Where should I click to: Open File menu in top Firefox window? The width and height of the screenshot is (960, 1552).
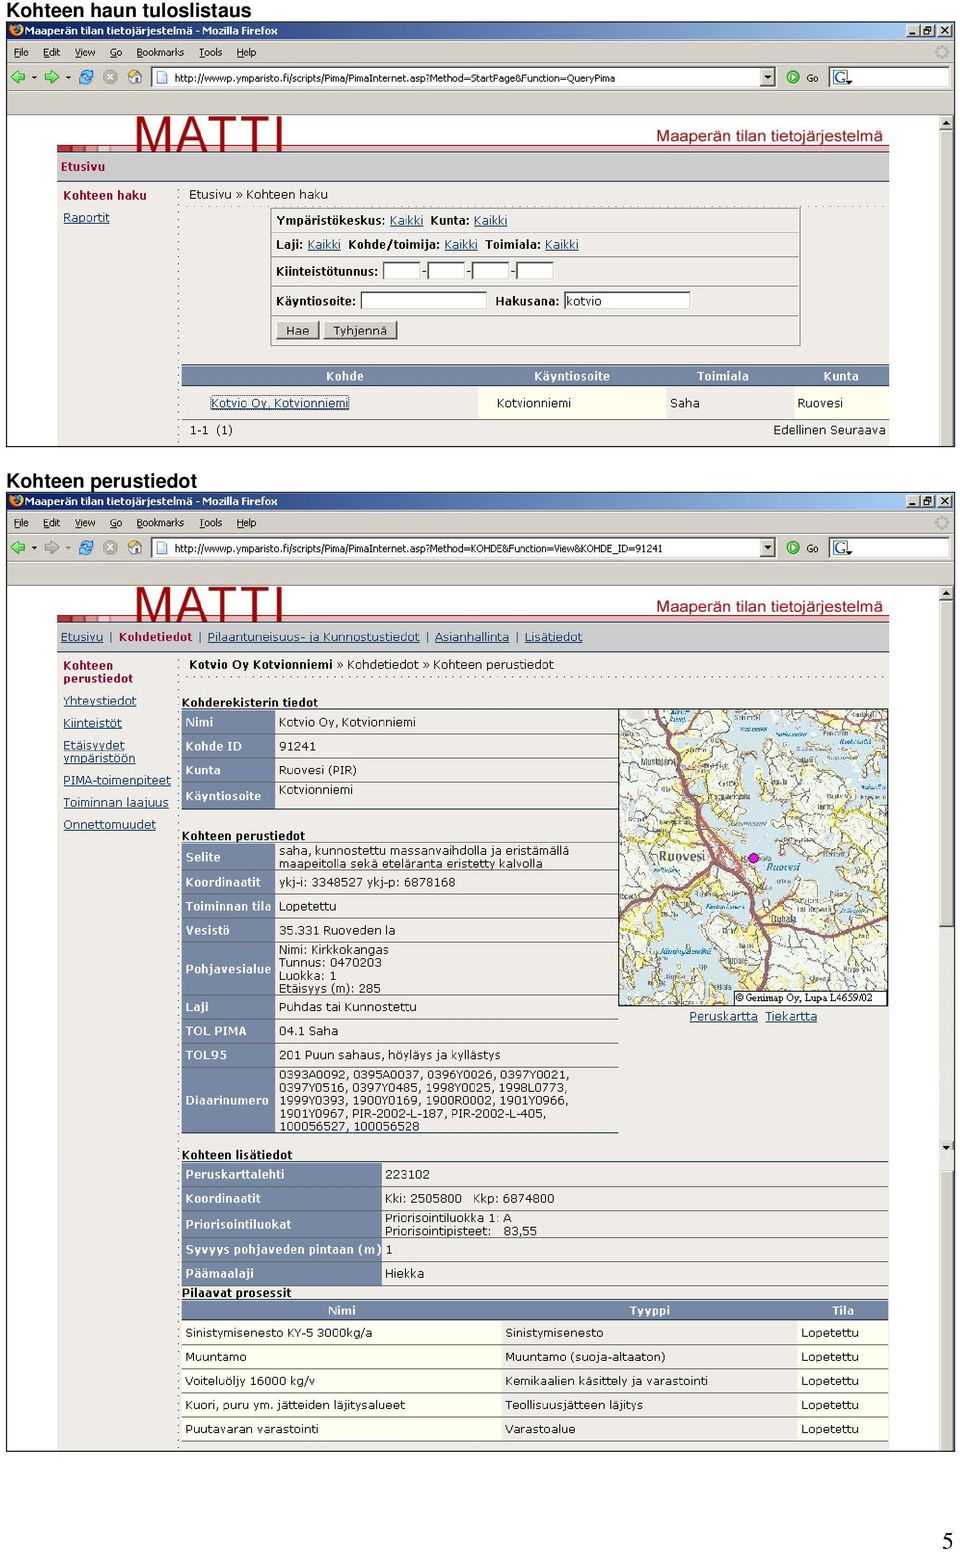(x=21, y=52)
